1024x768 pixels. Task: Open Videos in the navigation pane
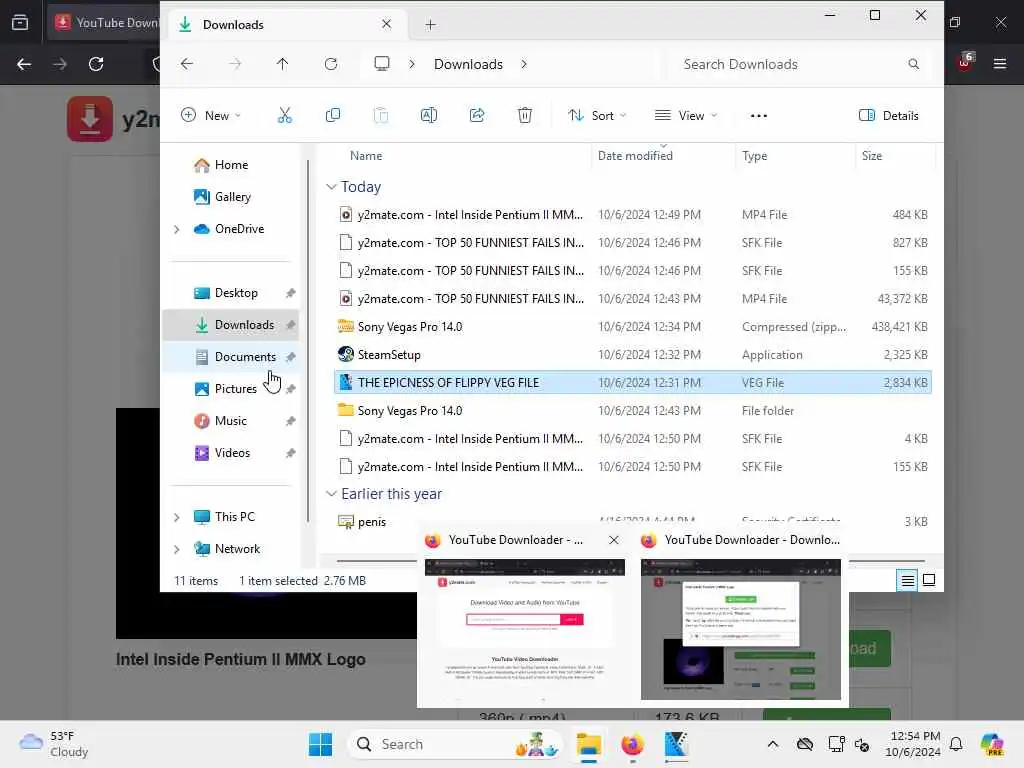coord(232,453)
